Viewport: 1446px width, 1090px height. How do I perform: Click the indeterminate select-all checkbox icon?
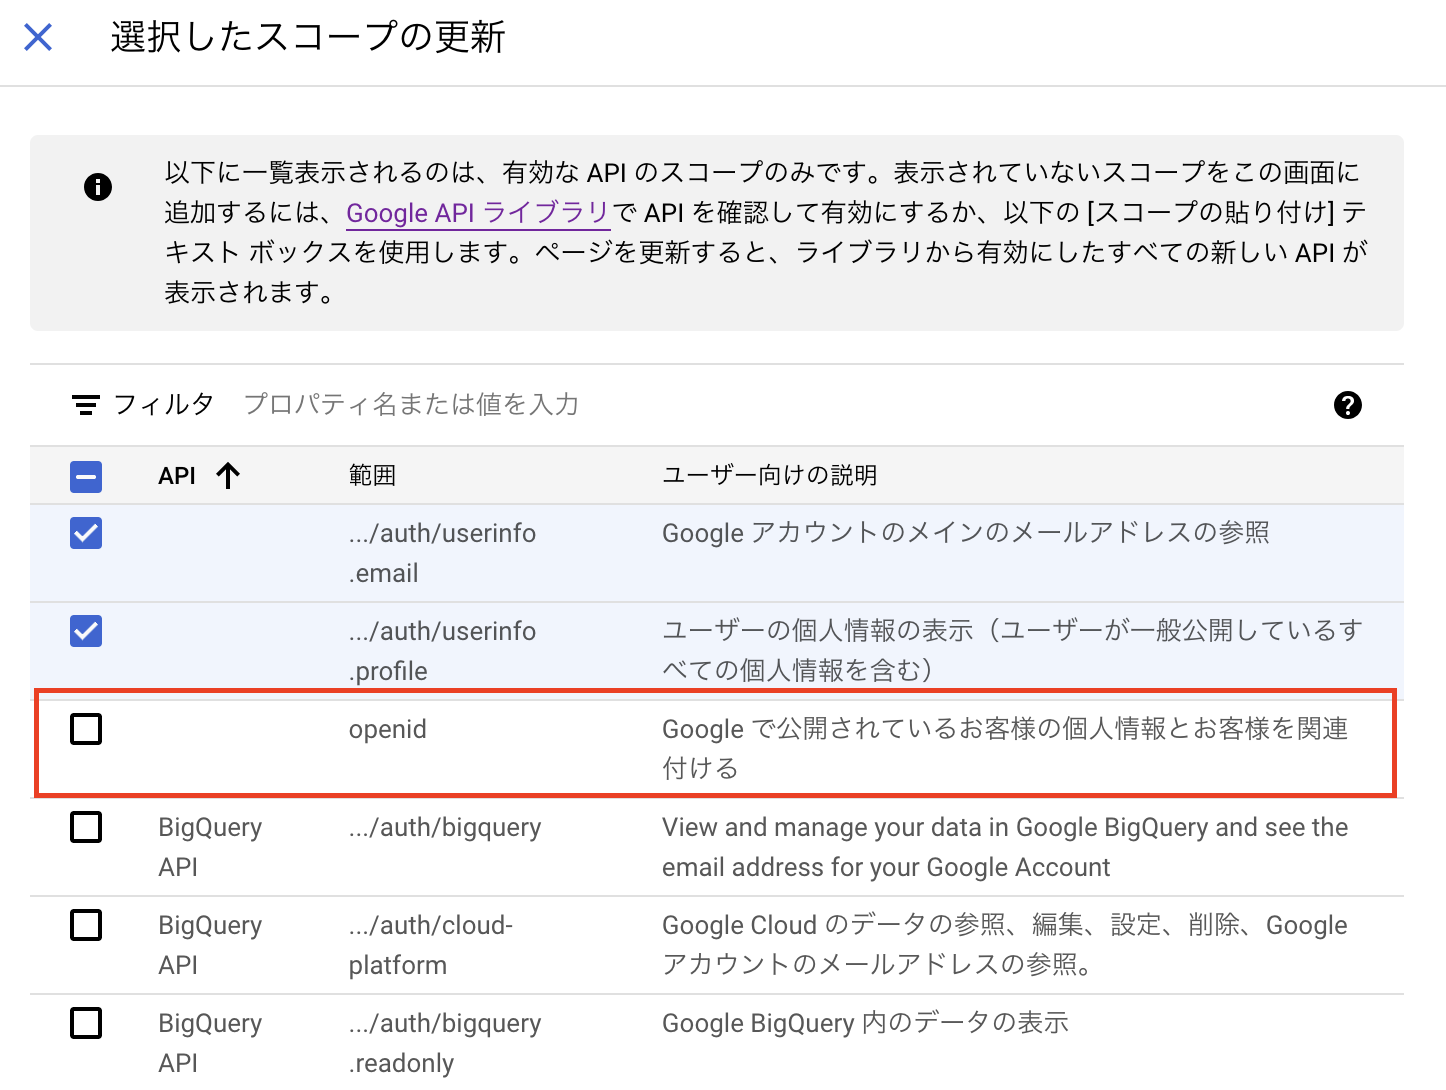(x=86, y=476)
